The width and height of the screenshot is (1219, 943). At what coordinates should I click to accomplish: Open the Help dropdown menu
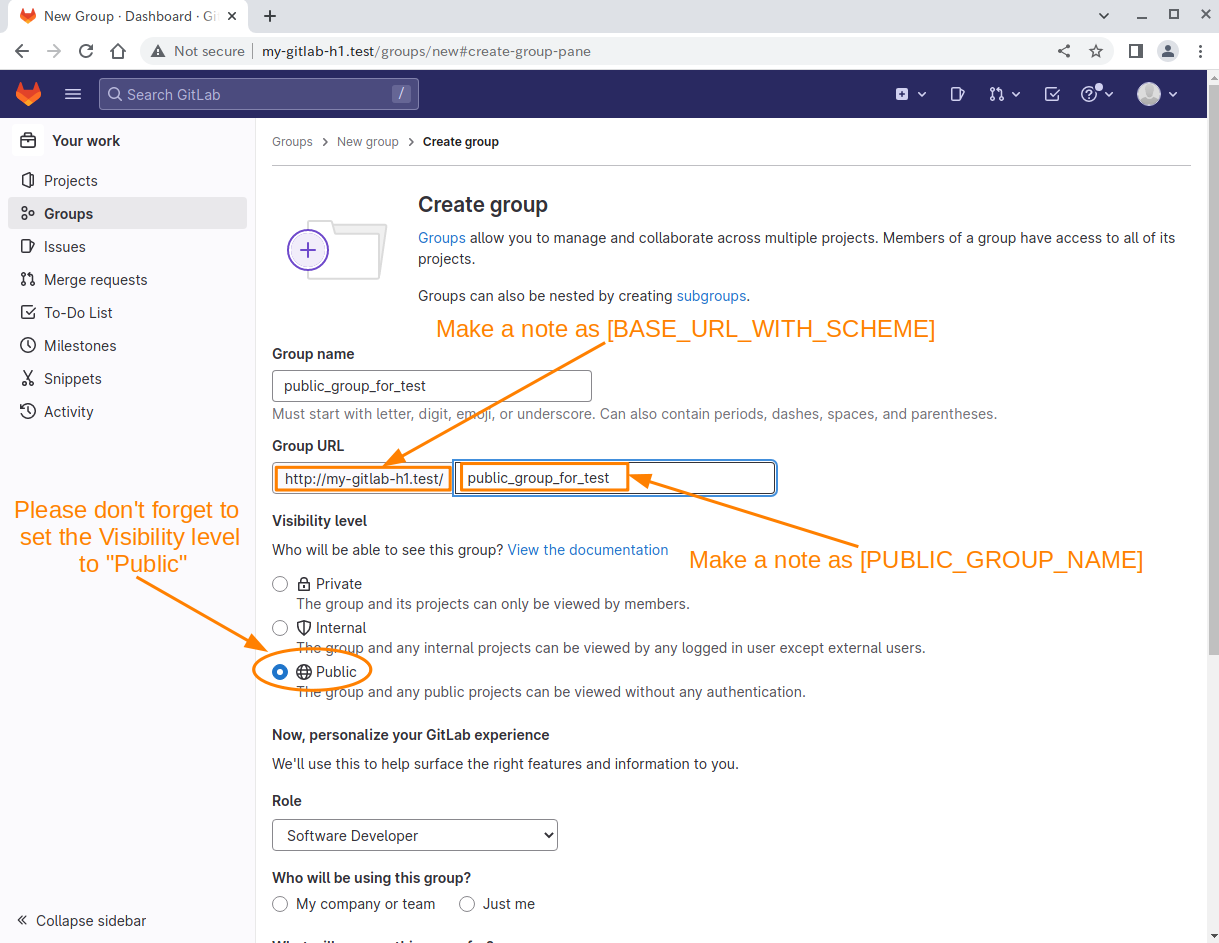tap(1097, 94)
